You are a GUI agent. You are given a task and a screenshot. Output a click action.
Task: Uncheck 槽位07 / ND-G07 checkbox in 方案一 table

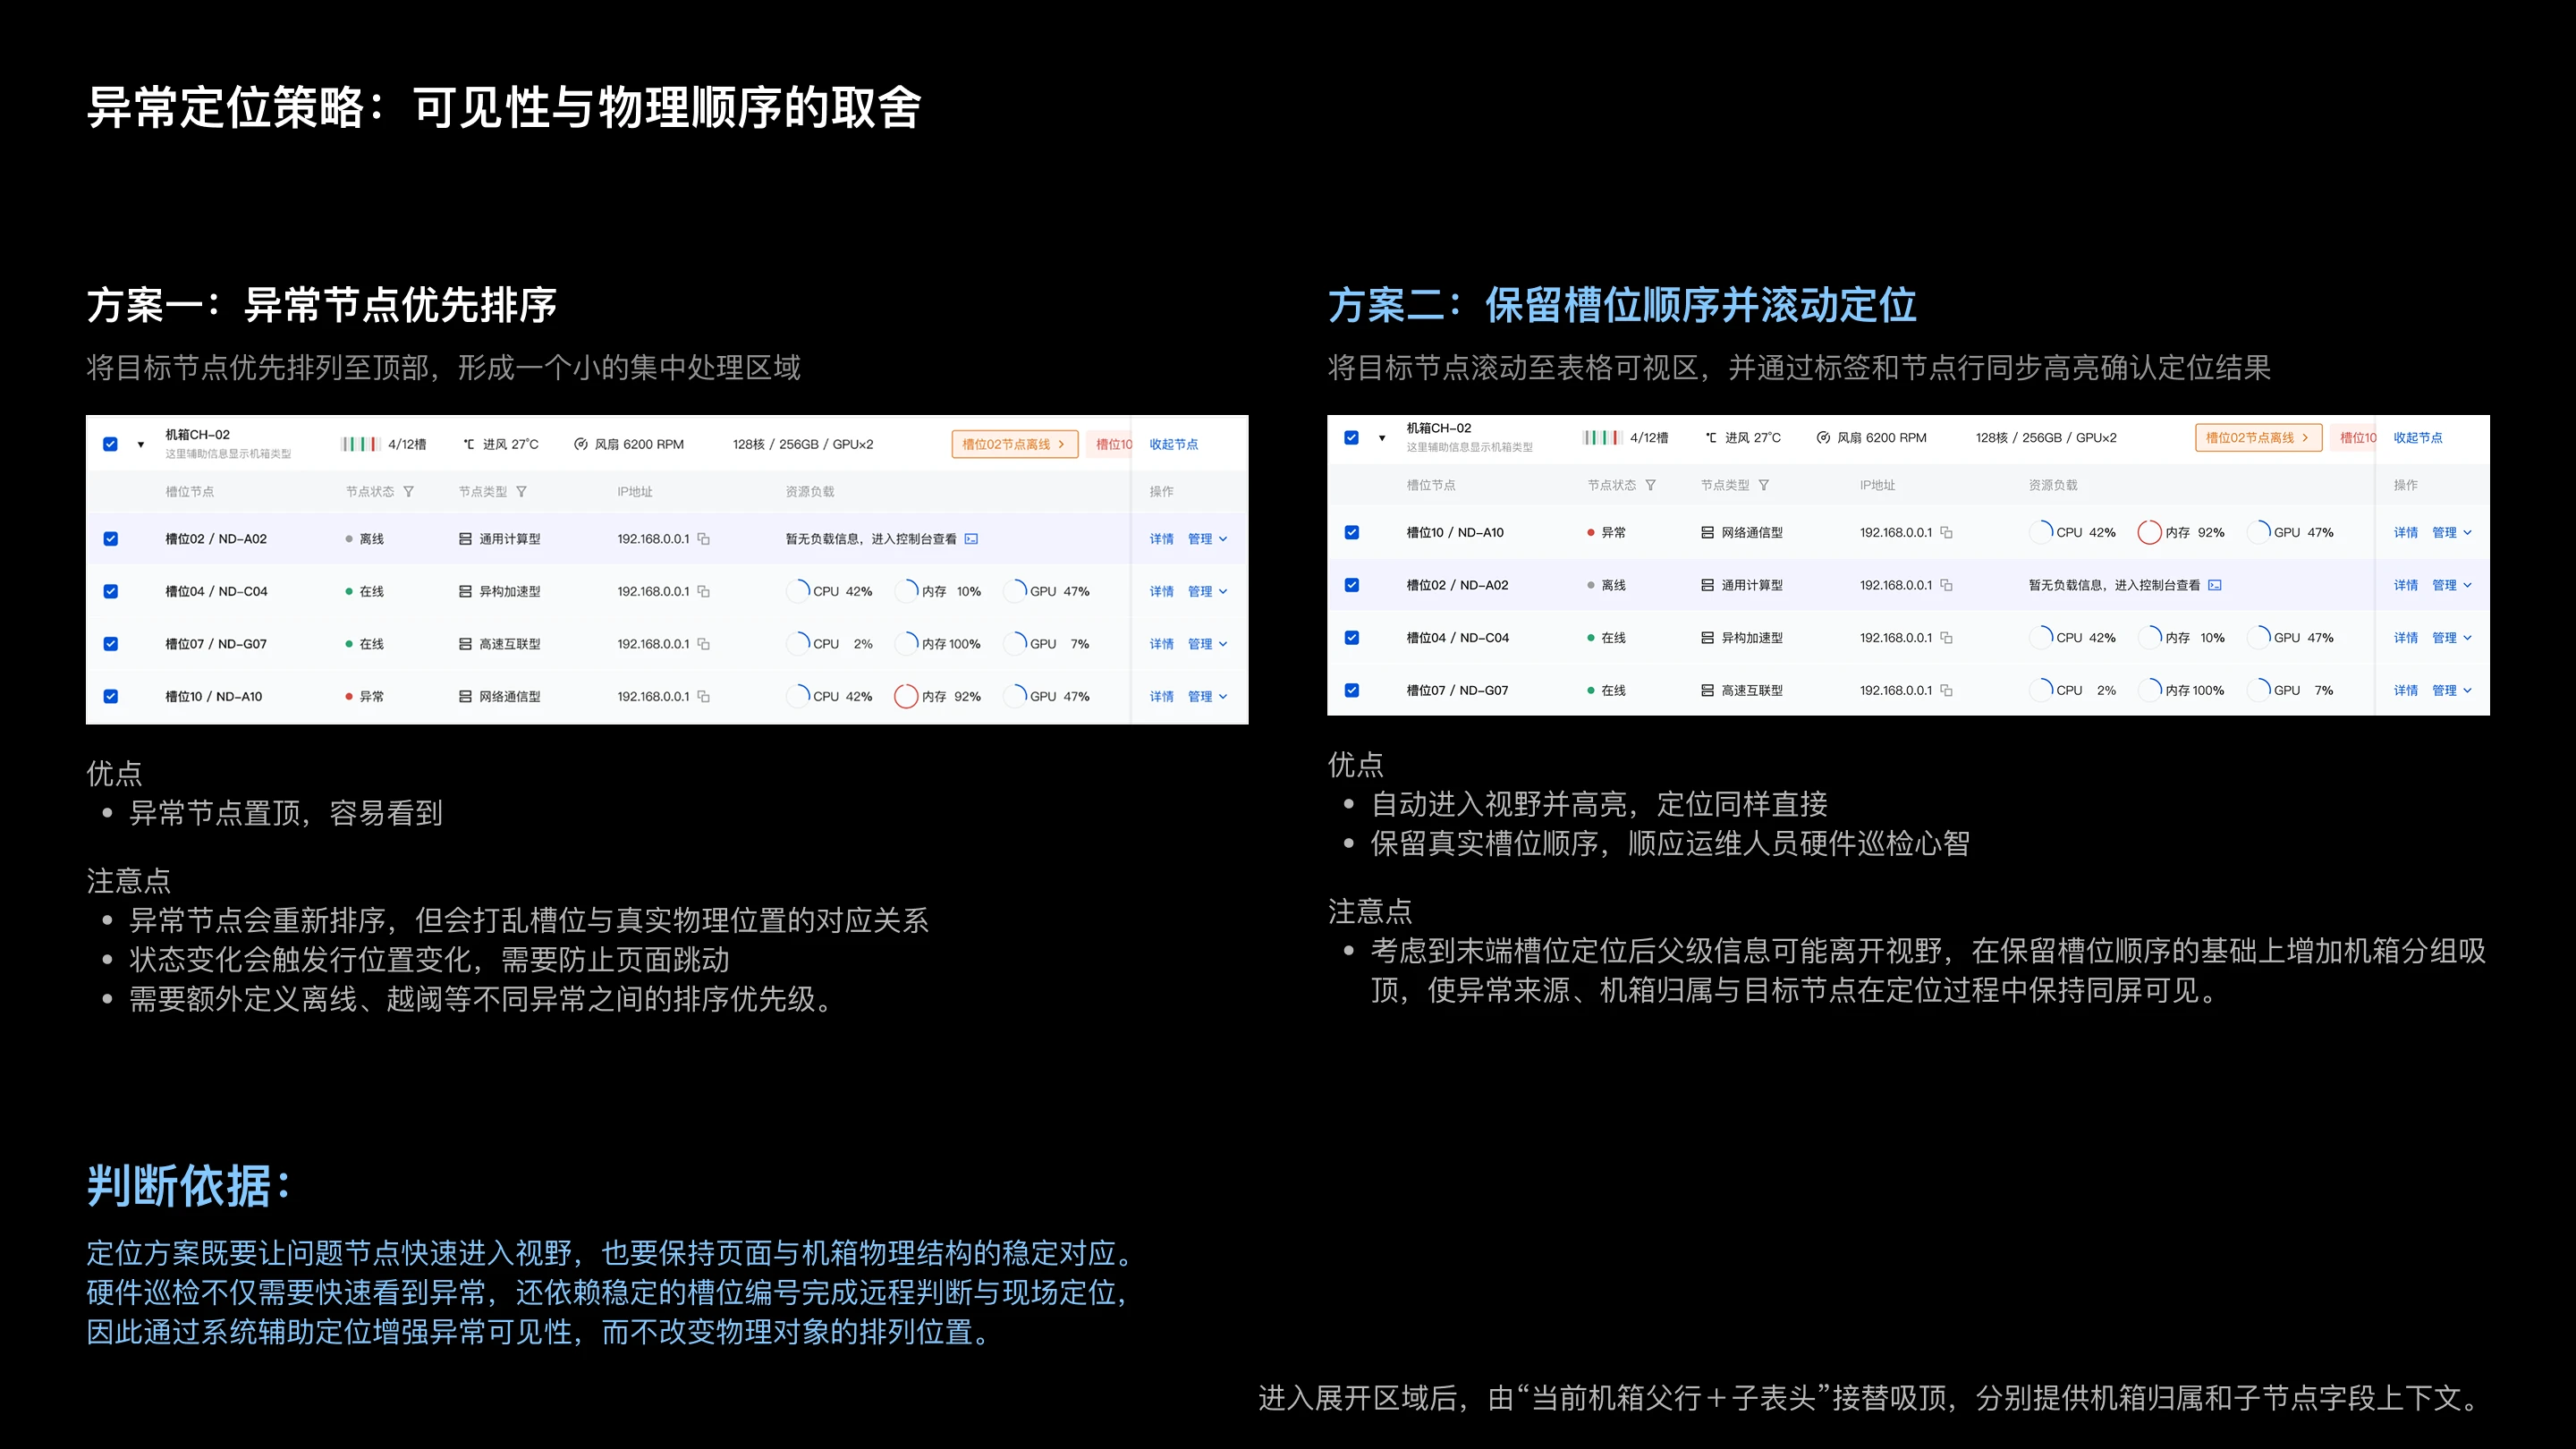click(x=110, y=644)
